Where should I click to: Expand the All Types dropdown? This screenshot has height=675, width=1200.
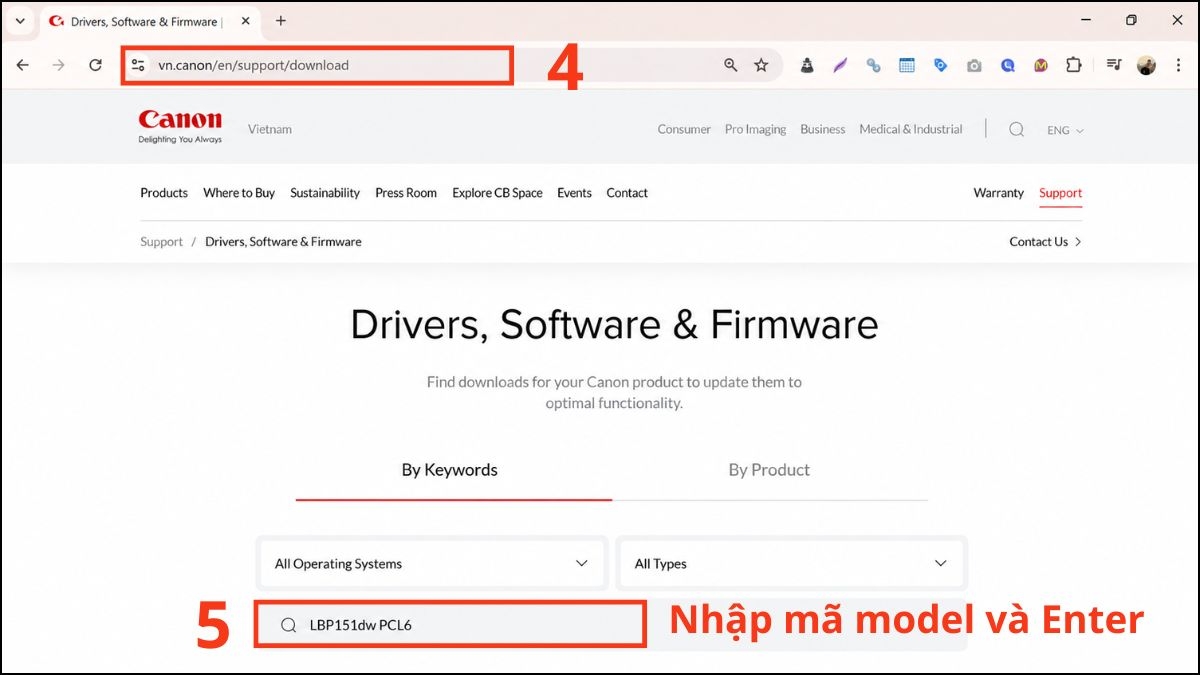point(791,564)
